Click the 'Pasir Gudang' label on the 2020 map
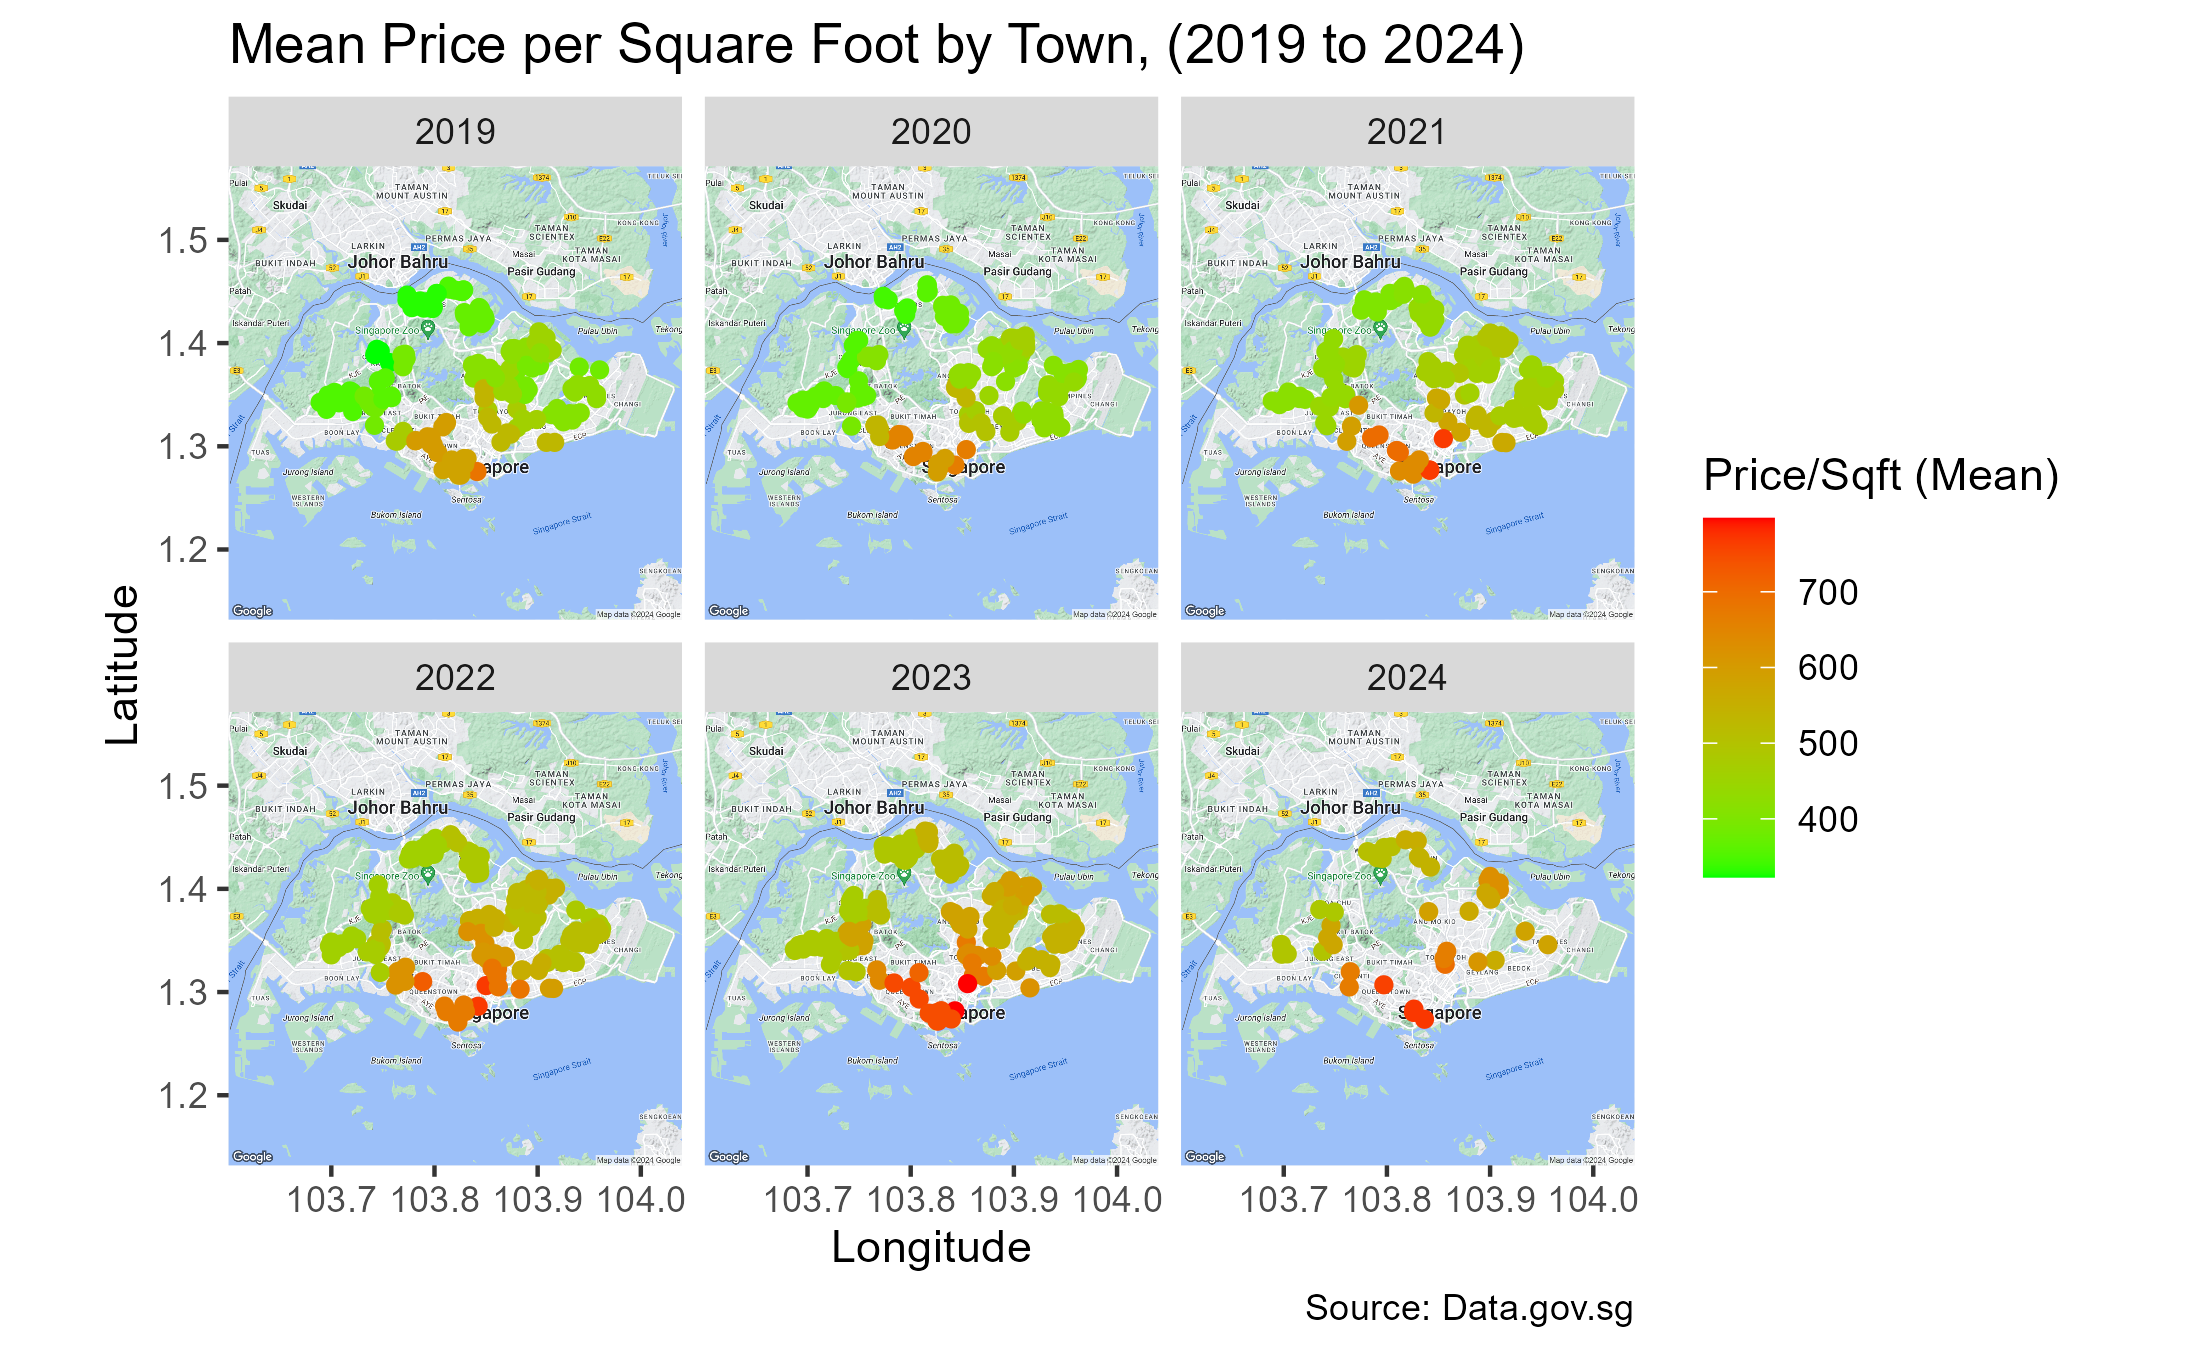 pos(1017,272)
